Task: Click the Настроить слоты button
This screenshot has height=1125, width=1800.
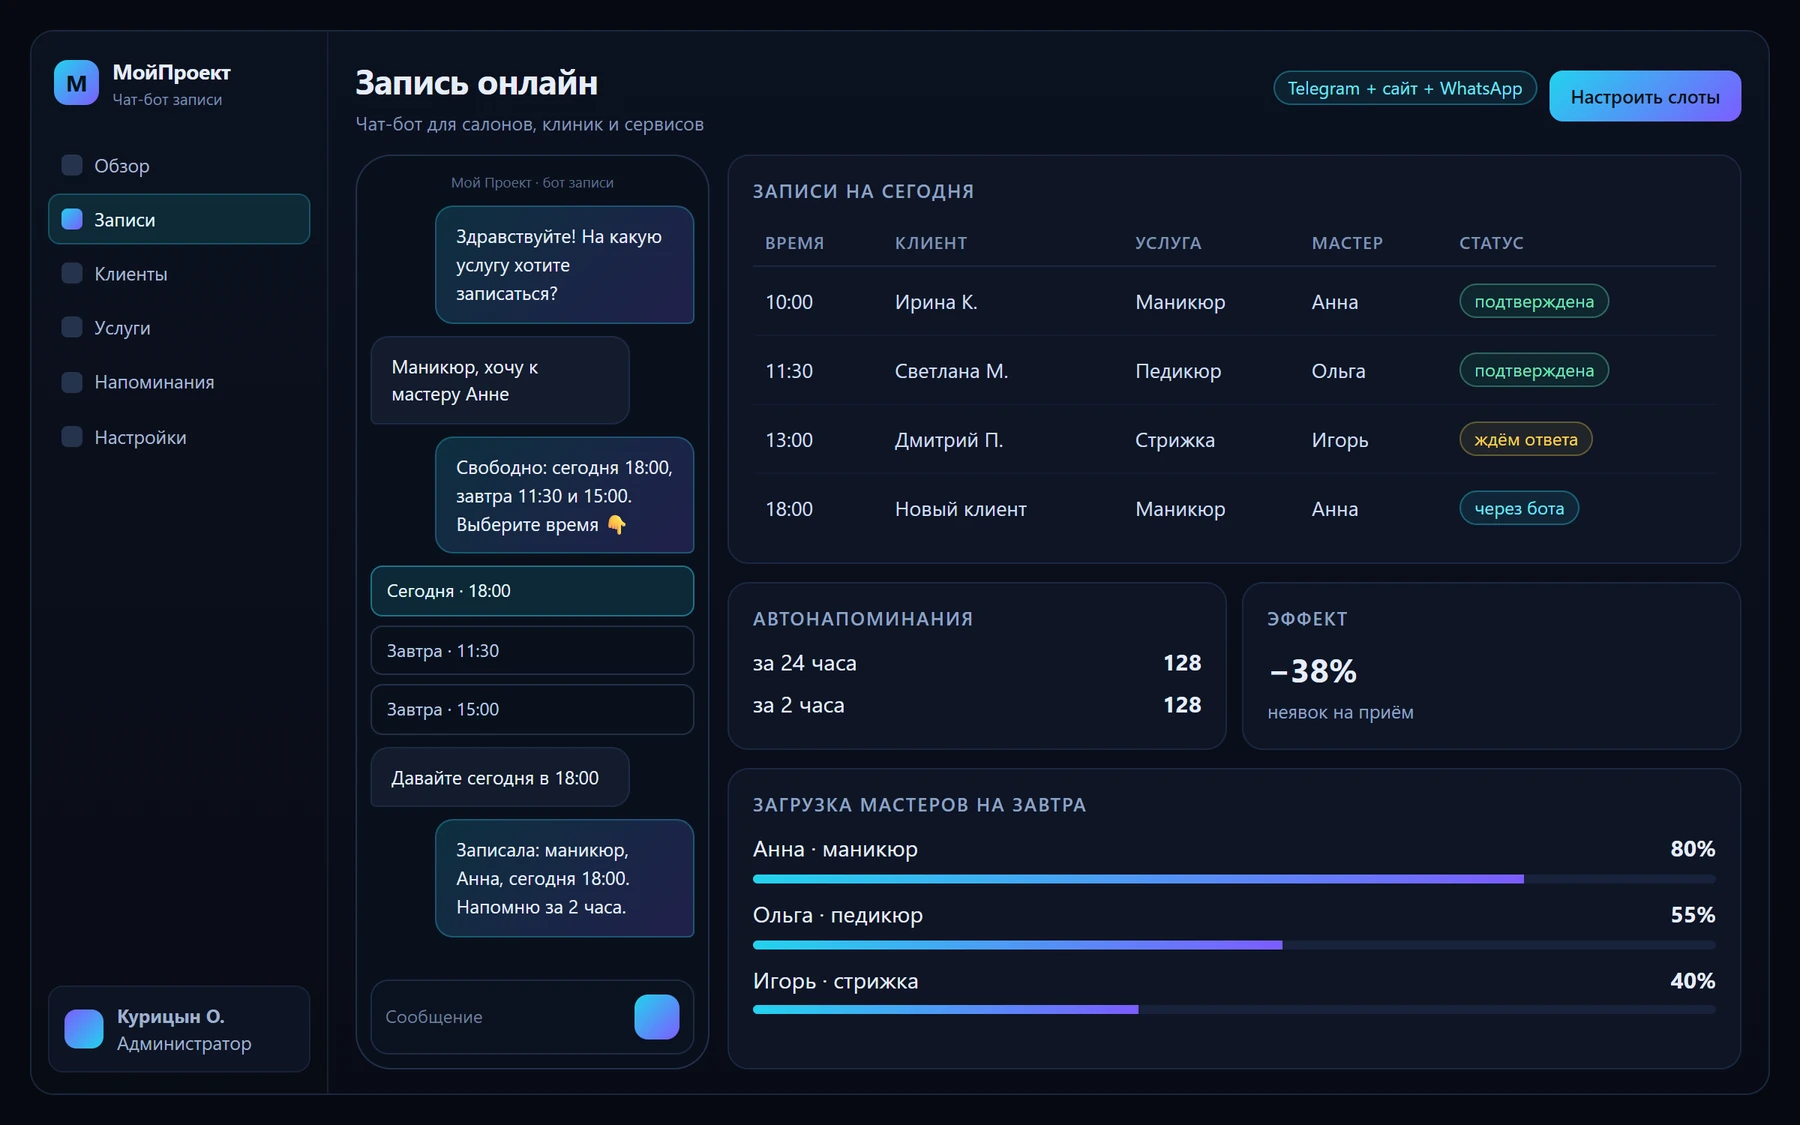Action: [1645, 96]
